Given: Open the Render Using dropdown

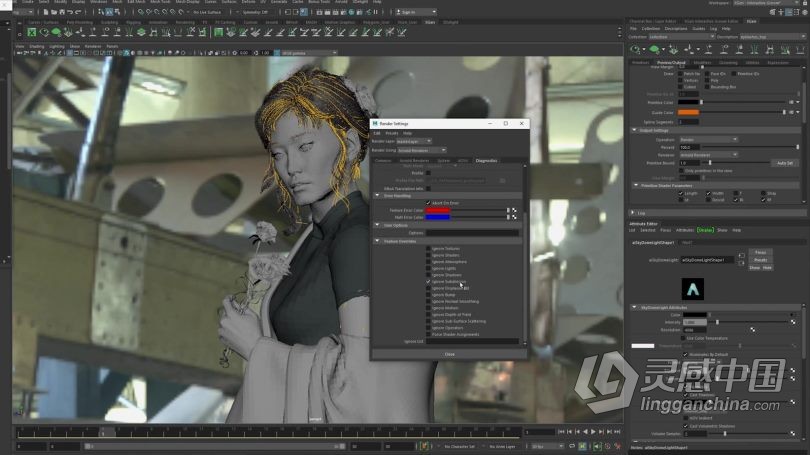Looking at the screenshot, I should point(422,150).
